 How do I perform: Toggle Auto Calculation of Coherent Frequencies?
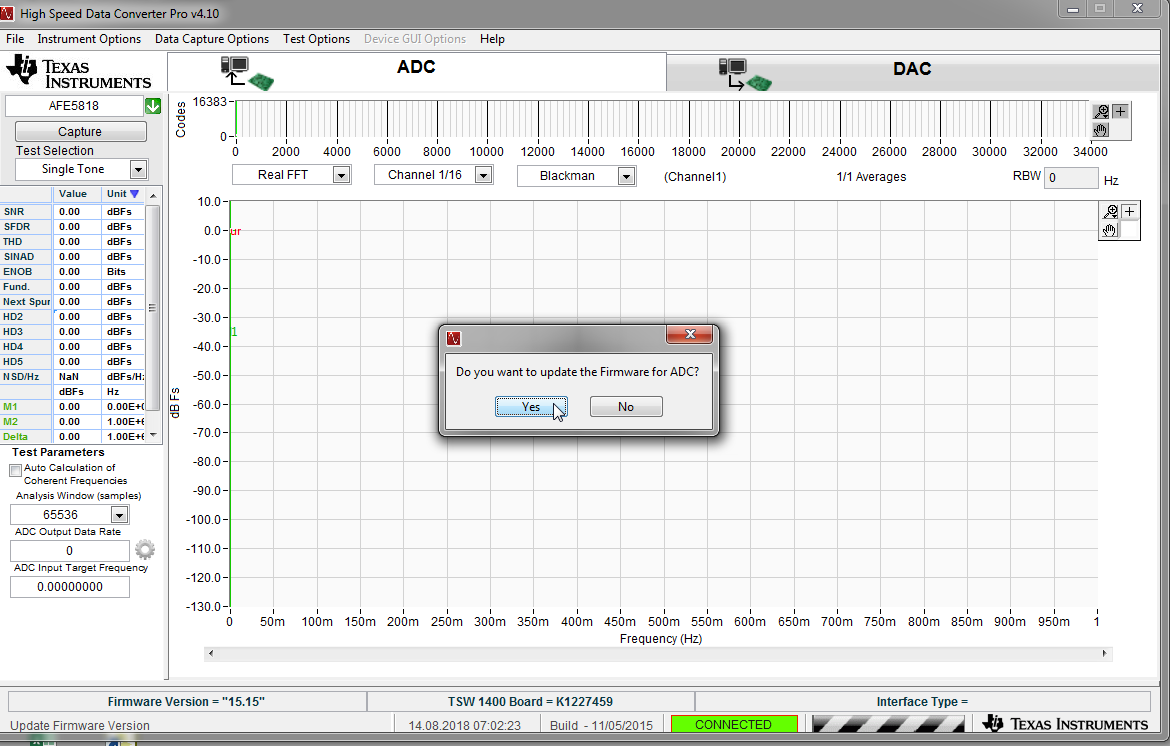[x=15, y=470]
